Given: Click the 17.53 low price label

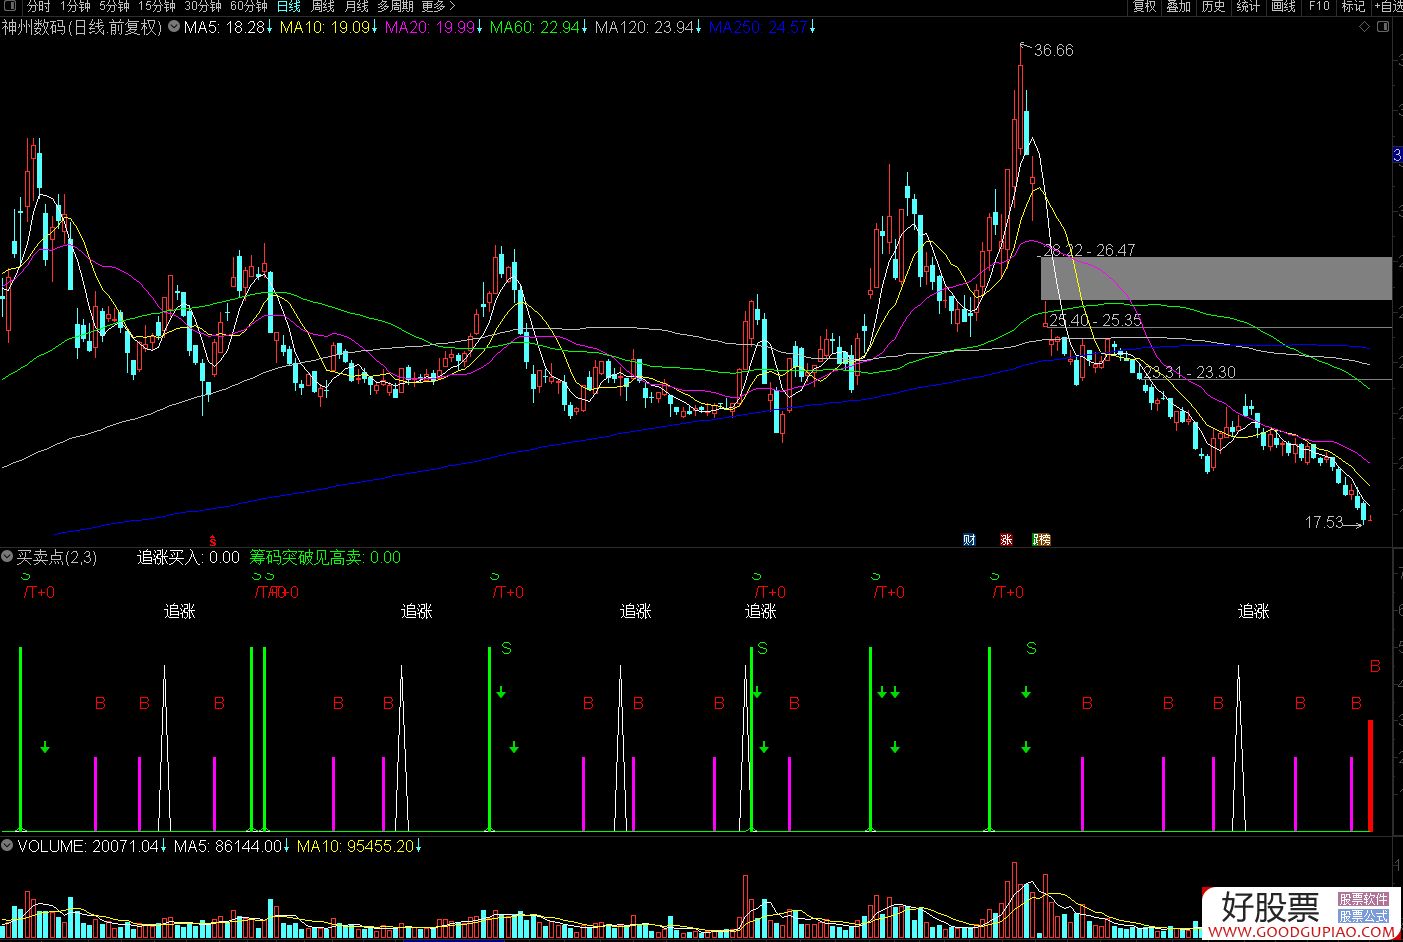Looking at the screenshot, I should 1324,522.
